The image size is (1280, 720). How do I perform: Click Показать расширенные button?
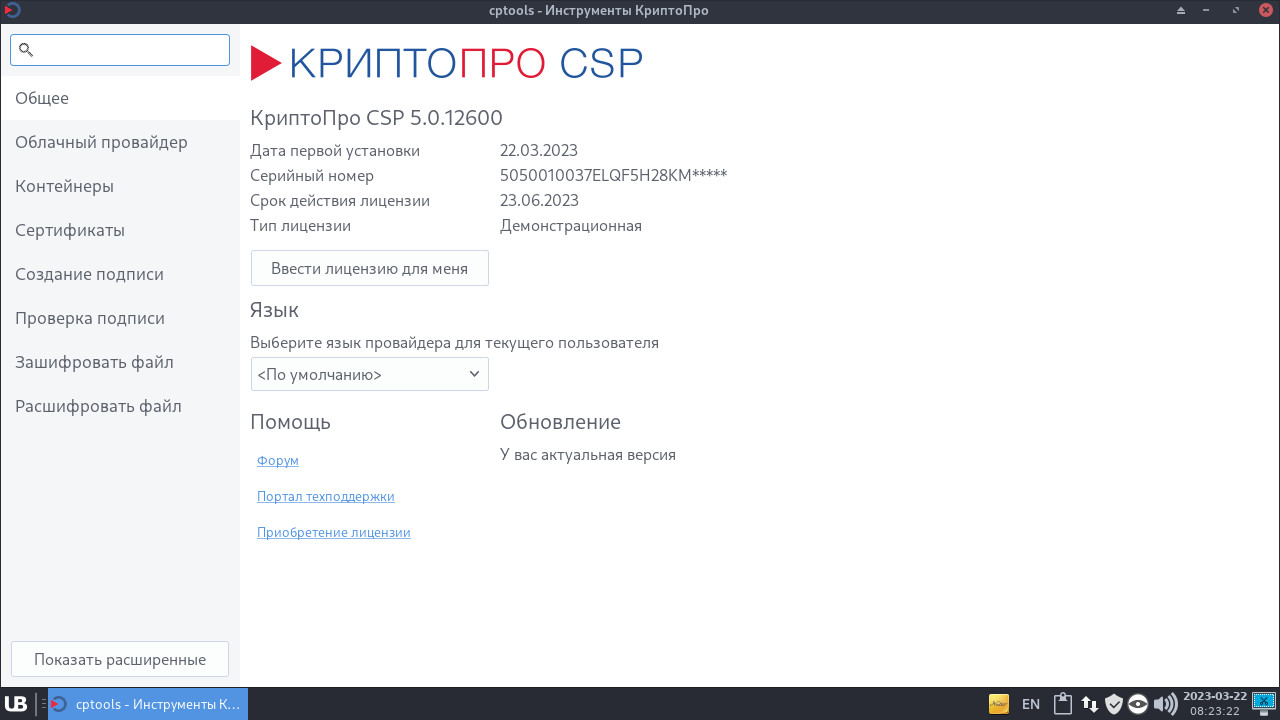tap(120, 660)
